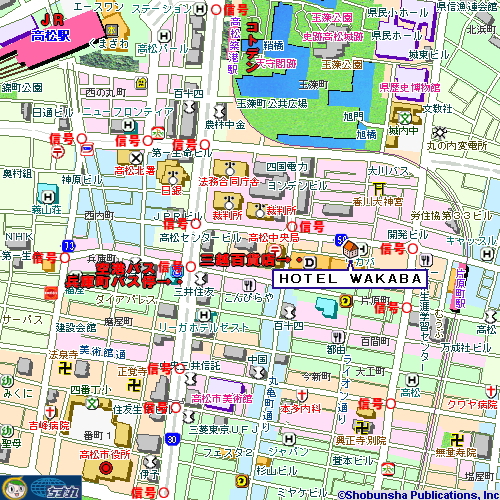Click the 三越百貨店 red label
The height and width of the screenshot is (500, 500).
[x=237, y=260]
